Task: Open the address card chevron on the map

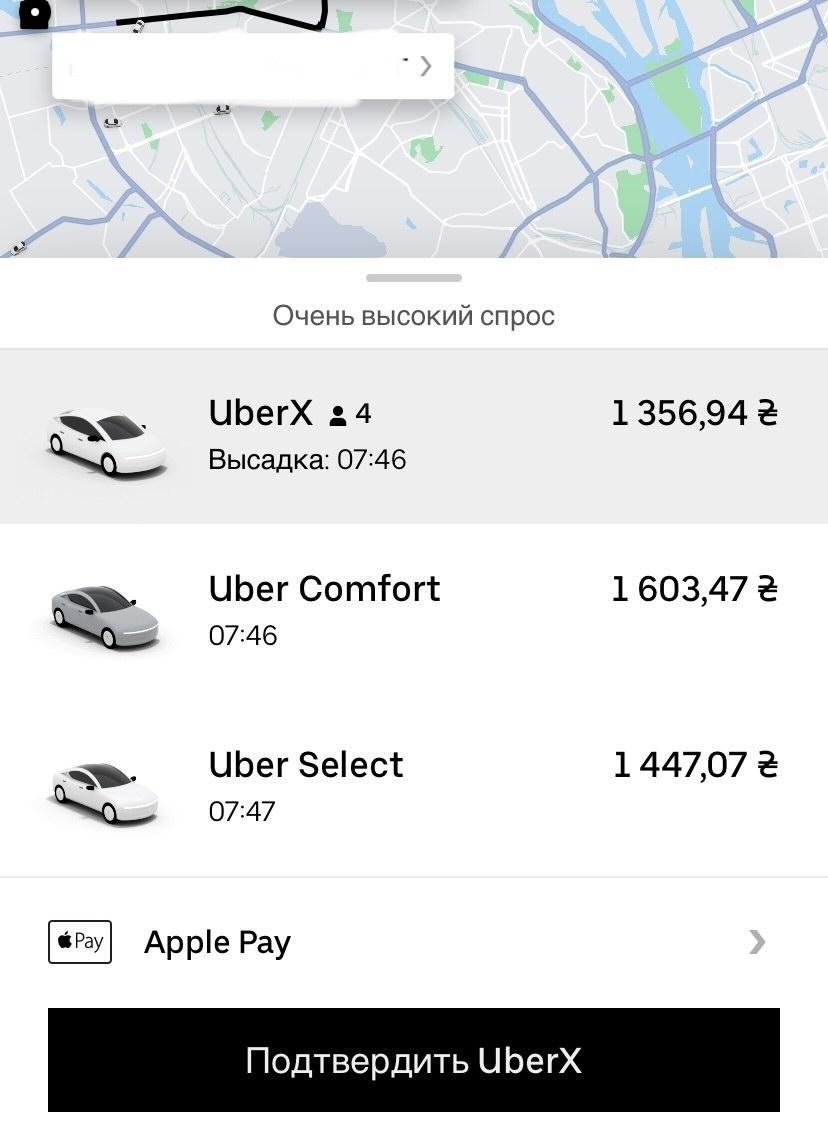Action: point(426,66)
